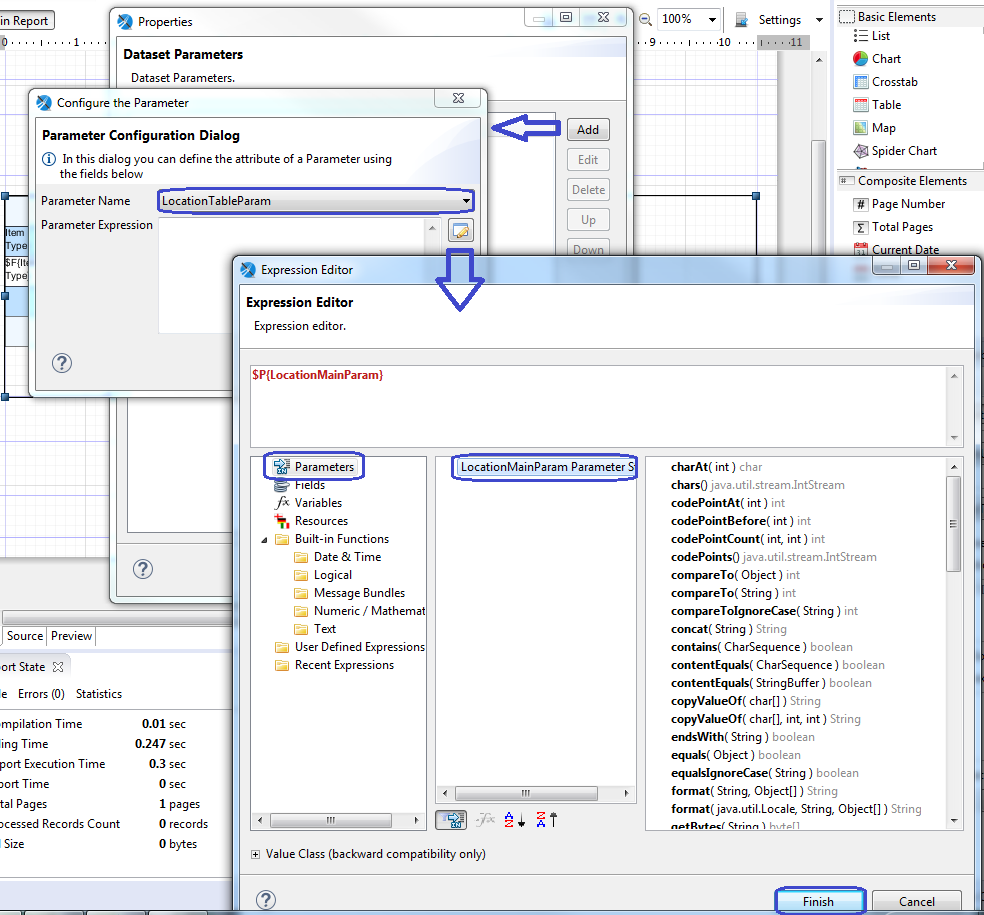Toggle the built-in parameters filter icon
Image resolution: width=984 pixels, height=915 pixels.
pyautogui.click(x=451, y=820)
